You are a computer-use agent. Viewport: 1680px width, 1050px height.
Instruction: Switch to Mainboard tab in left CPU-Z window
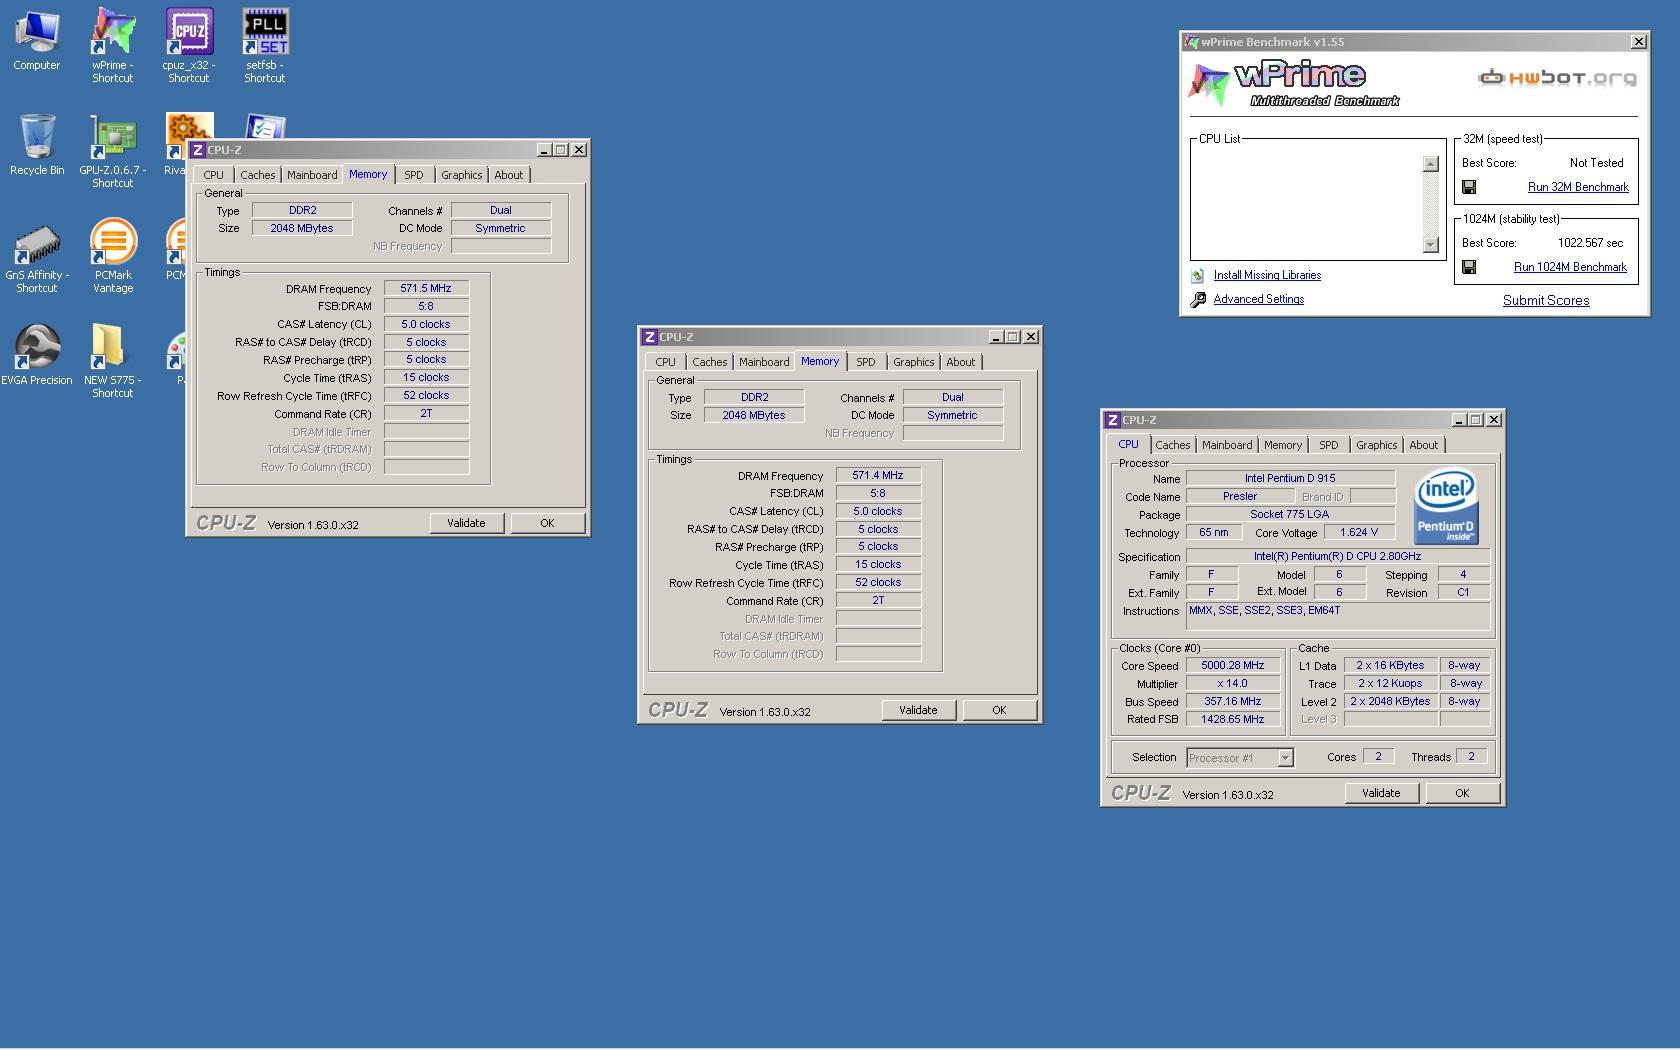pos(312,175)
